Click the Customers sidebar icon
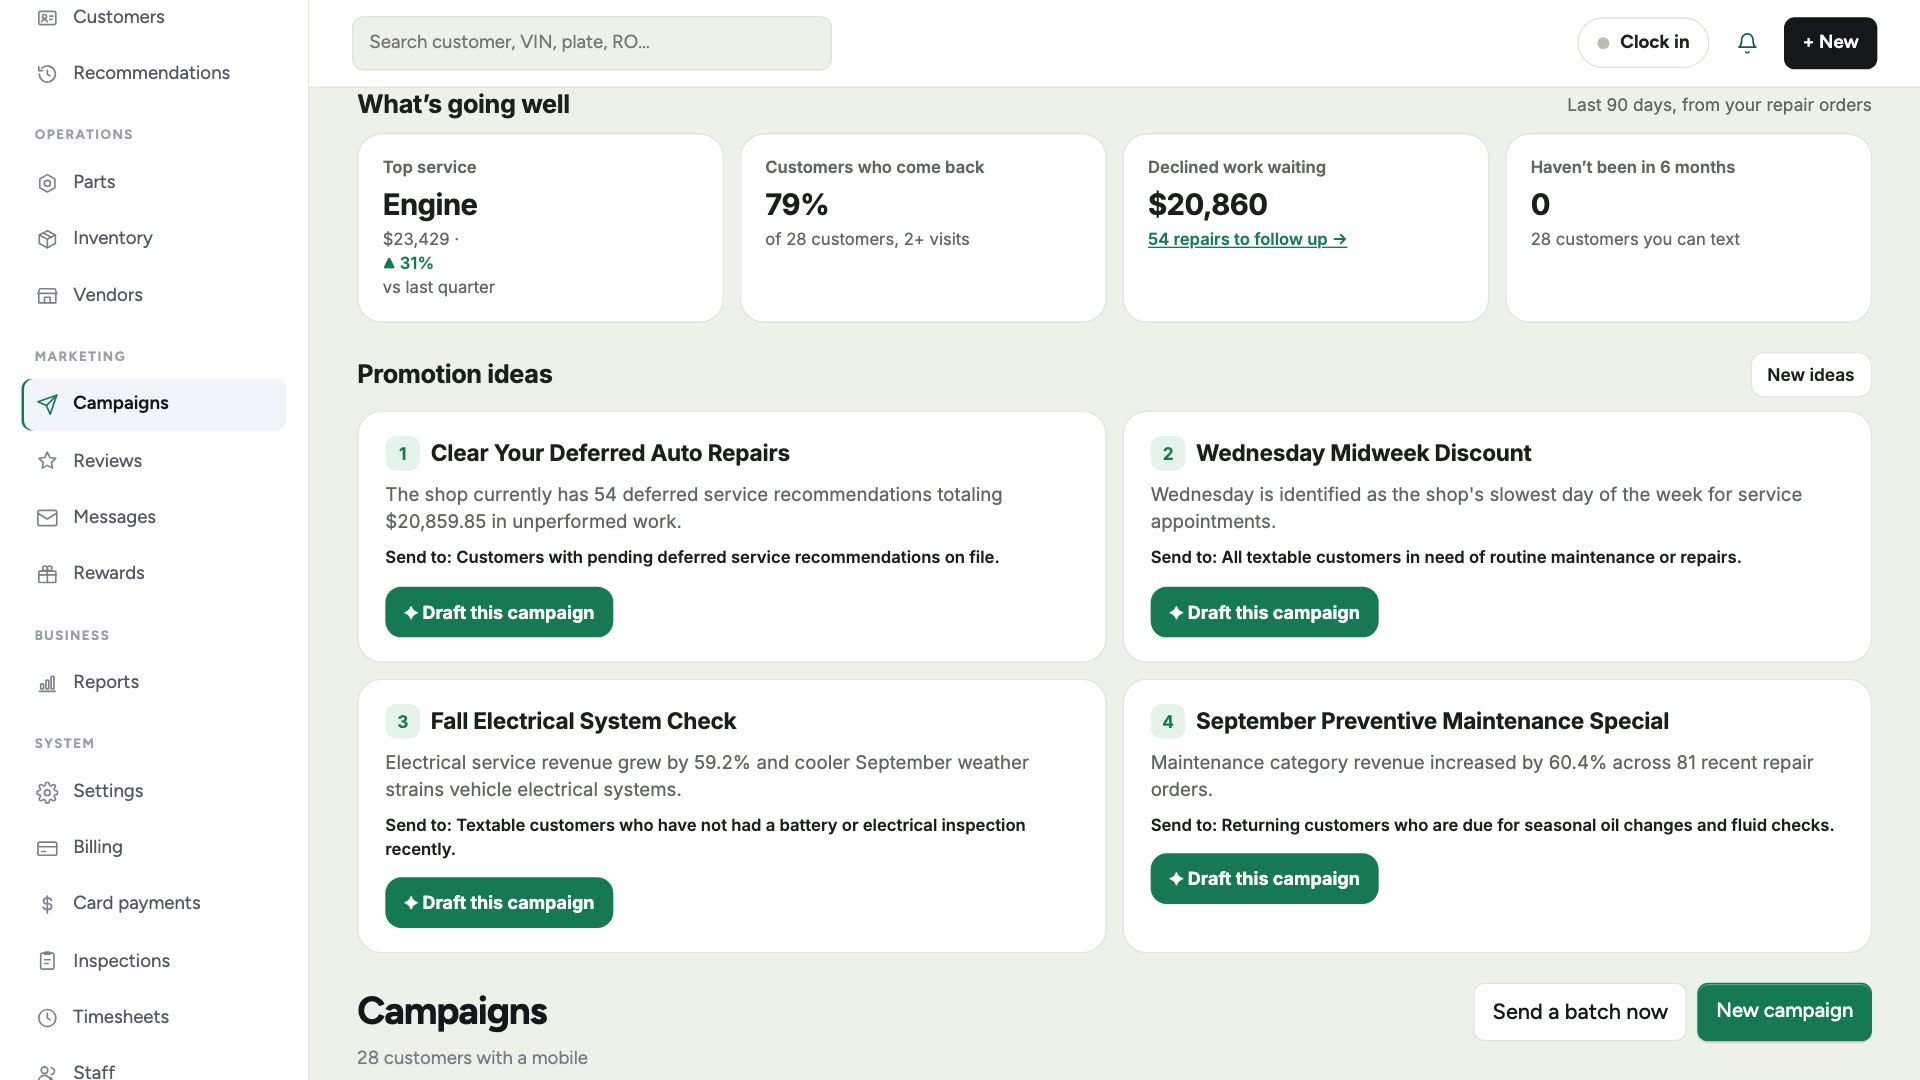The height and width of the screenshot is (1080, 1920). click(47, 17)
